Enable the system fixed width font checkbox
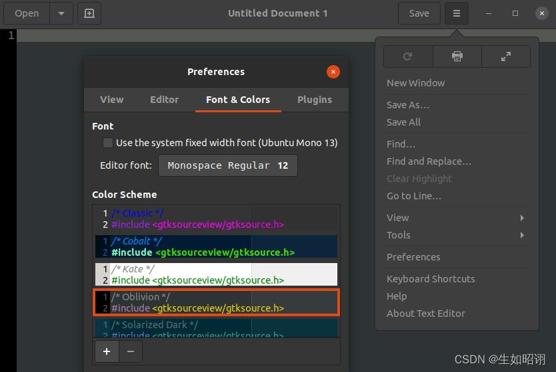The width and height of the screenshot is (556, 372). tap(108, 143)
